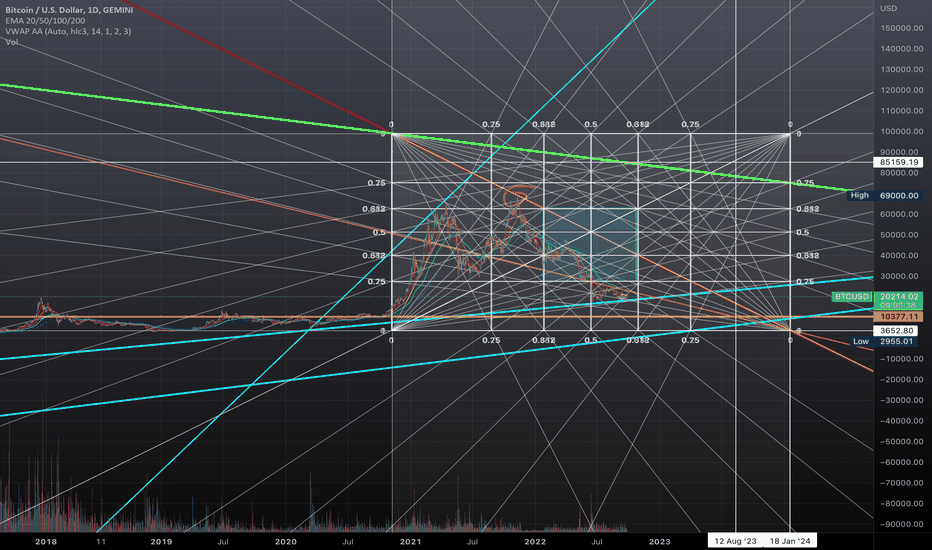Select the 85159.19 horizontal line price label

(899, 162)
